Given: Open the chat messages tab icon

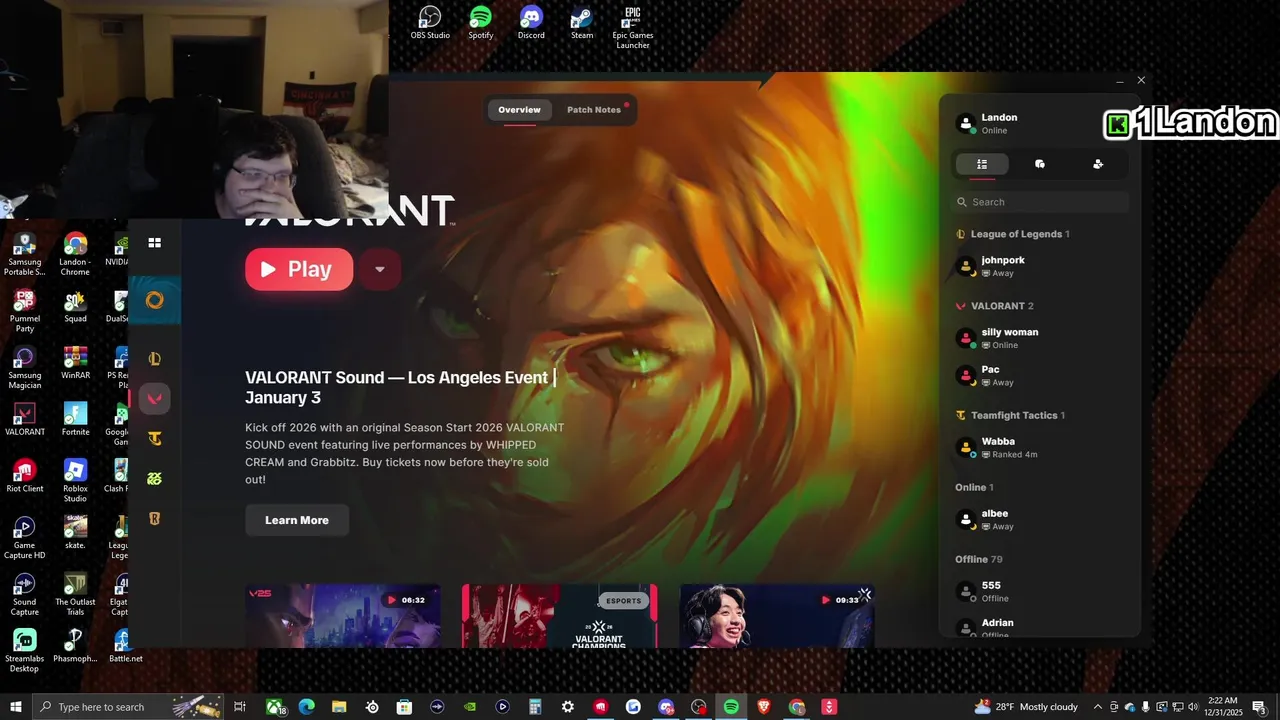Looking at the screenshot, I should click(x=1040, y=164).
